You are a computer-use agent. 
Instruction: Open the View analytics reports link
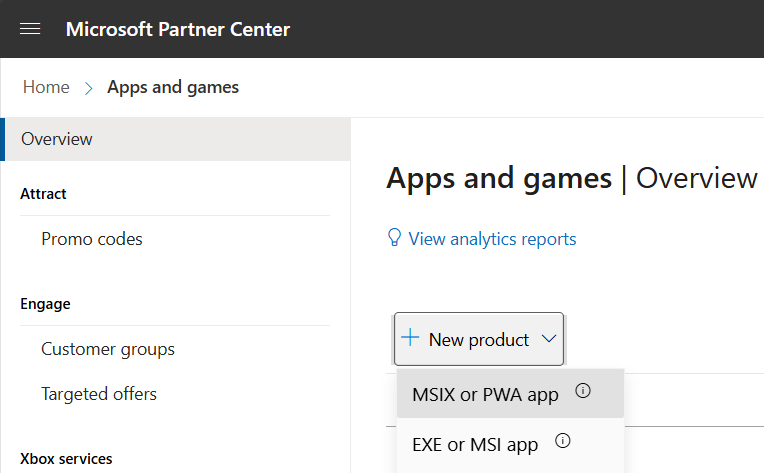[x=492, y=239]
